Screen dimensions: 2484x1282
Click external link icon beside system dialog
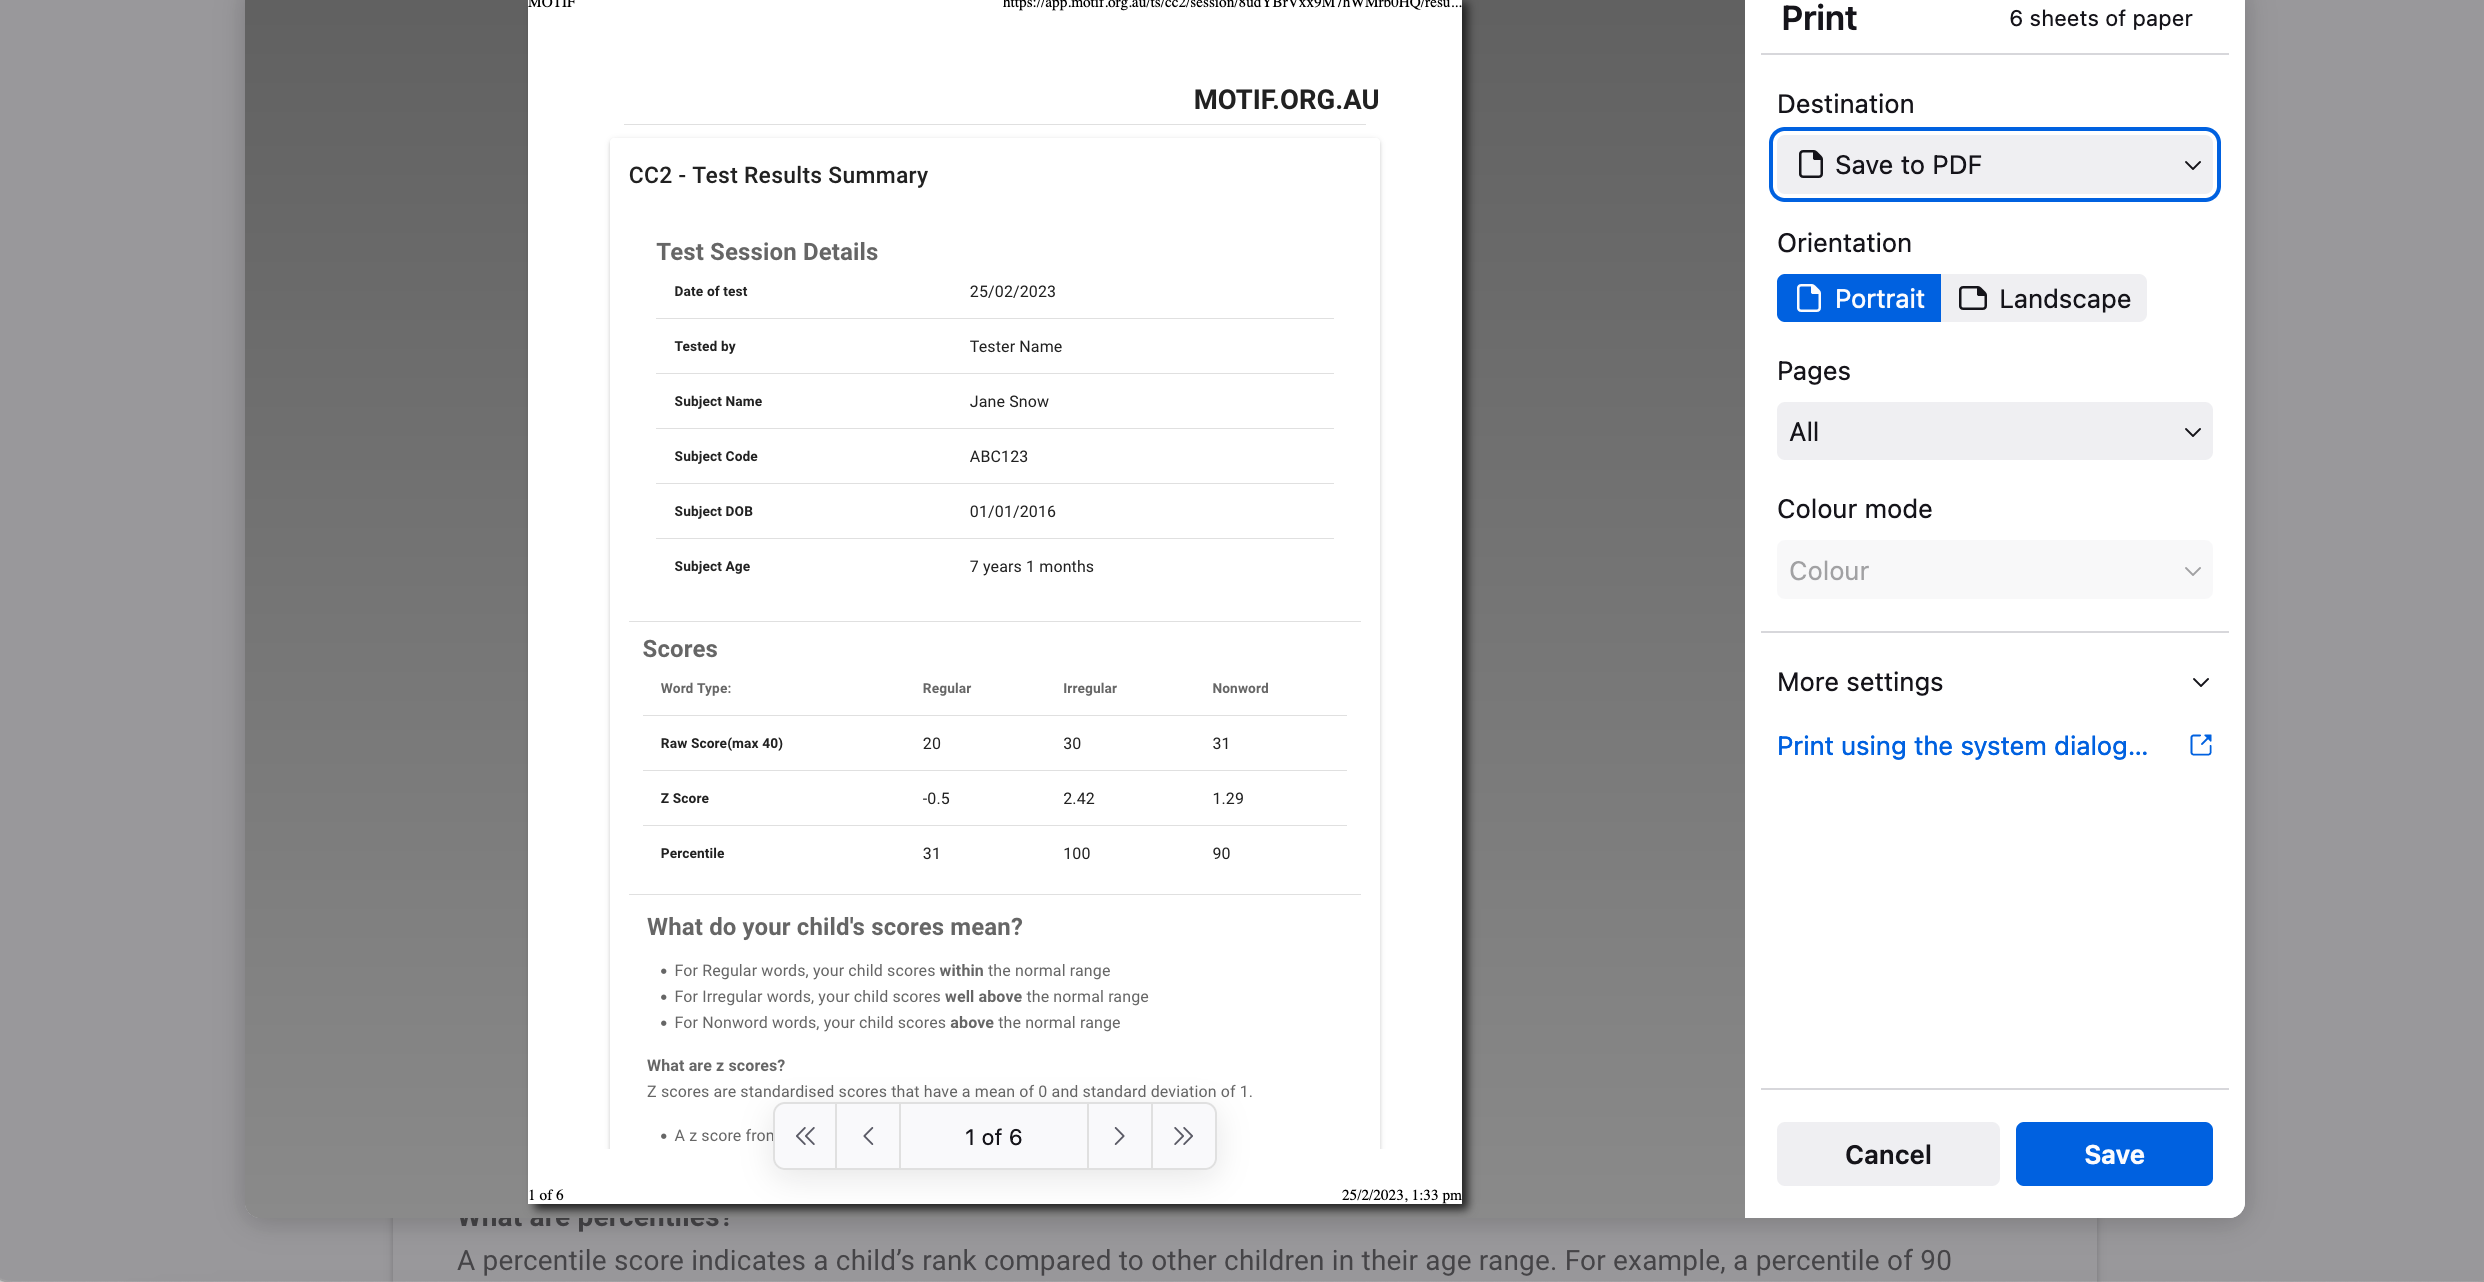(2200, 745)
